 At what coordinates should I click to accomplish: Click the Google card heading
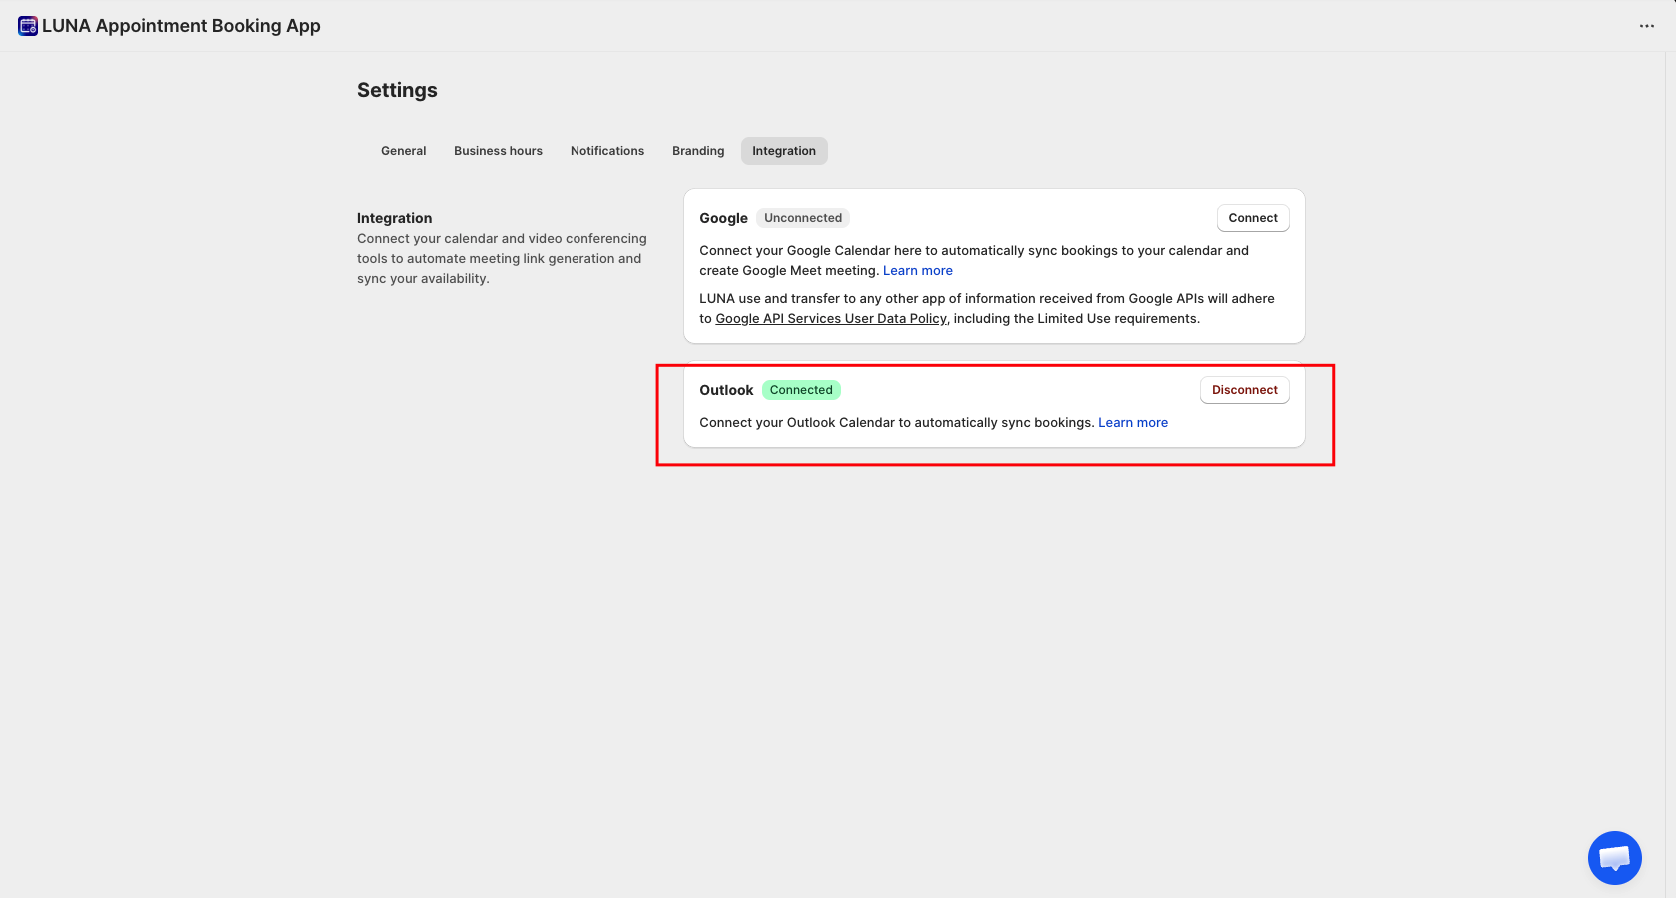(x=724, y=218)
